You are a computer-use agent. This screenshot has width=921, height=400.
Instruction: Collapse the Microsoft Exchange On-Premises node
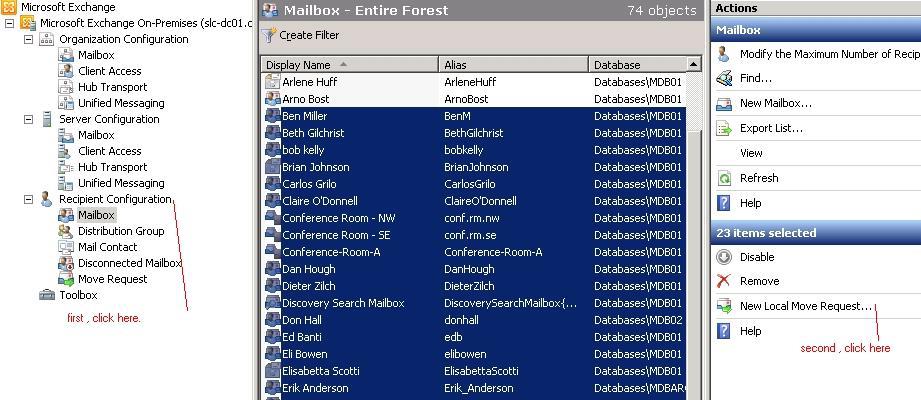9,23
